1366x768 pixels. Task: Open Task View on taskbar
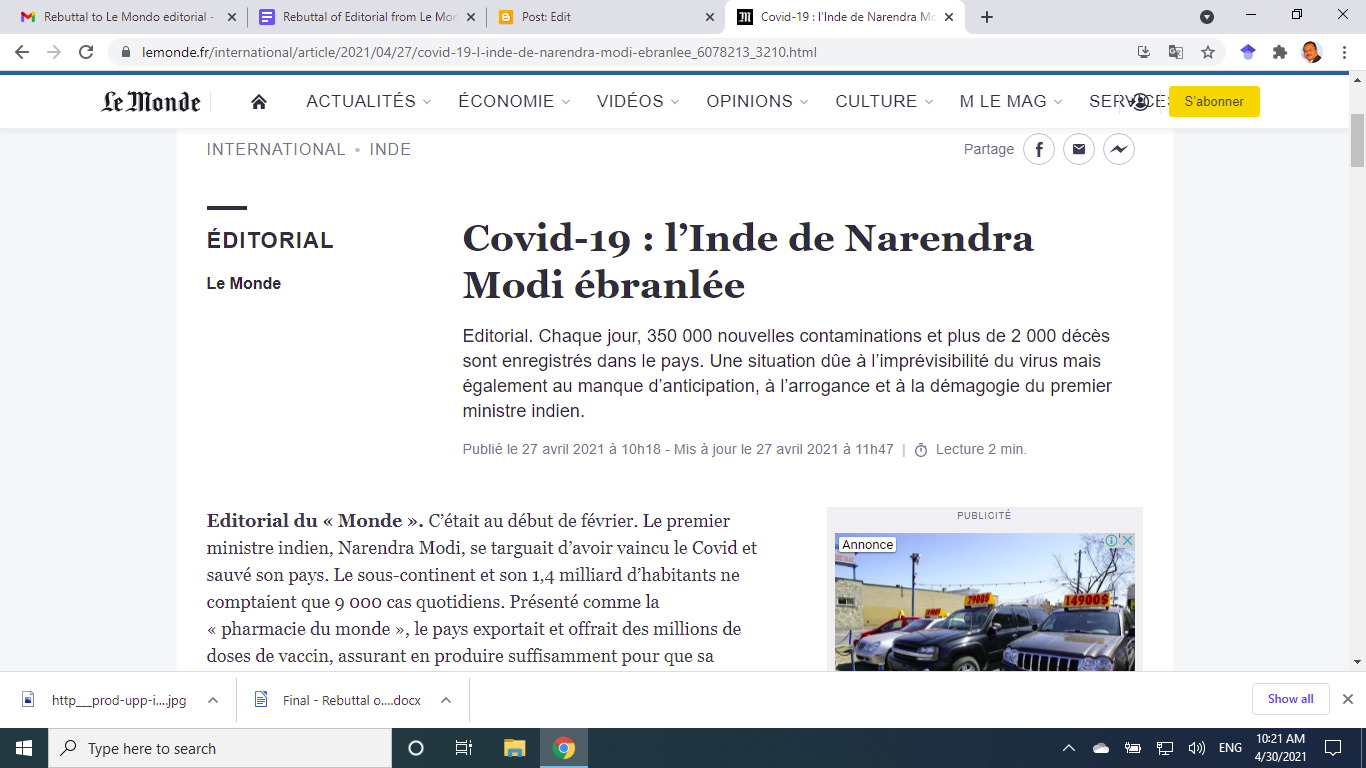point(464,748)
